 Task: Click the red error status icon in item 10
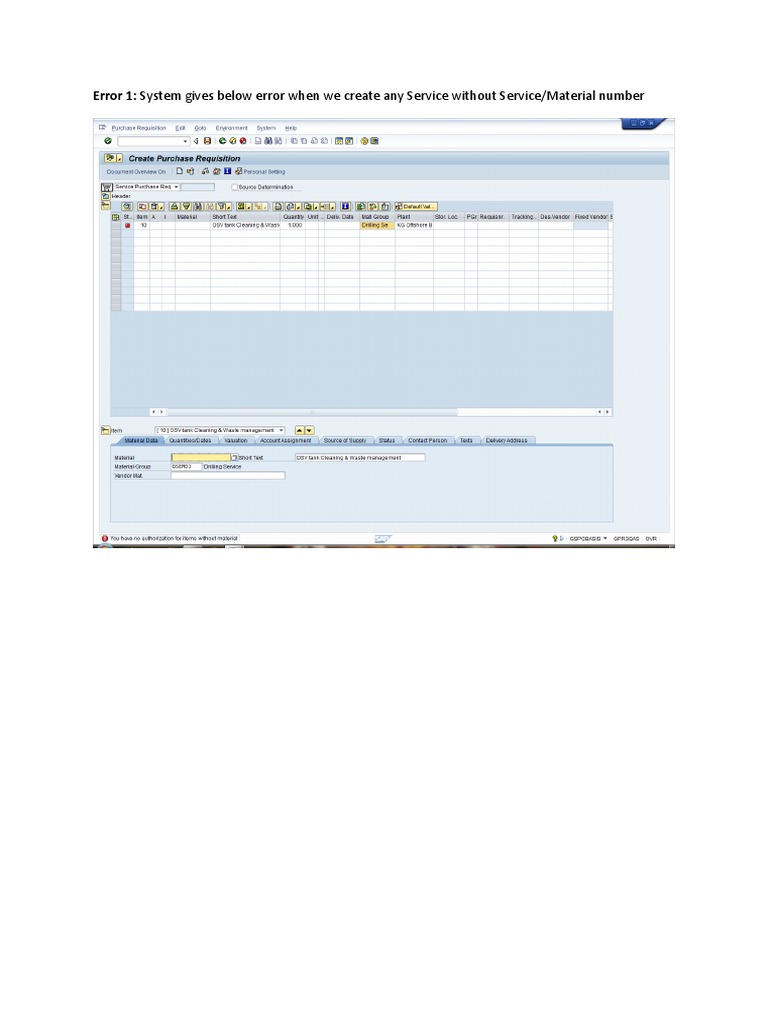pyautogui.click(x=127, y=225)
